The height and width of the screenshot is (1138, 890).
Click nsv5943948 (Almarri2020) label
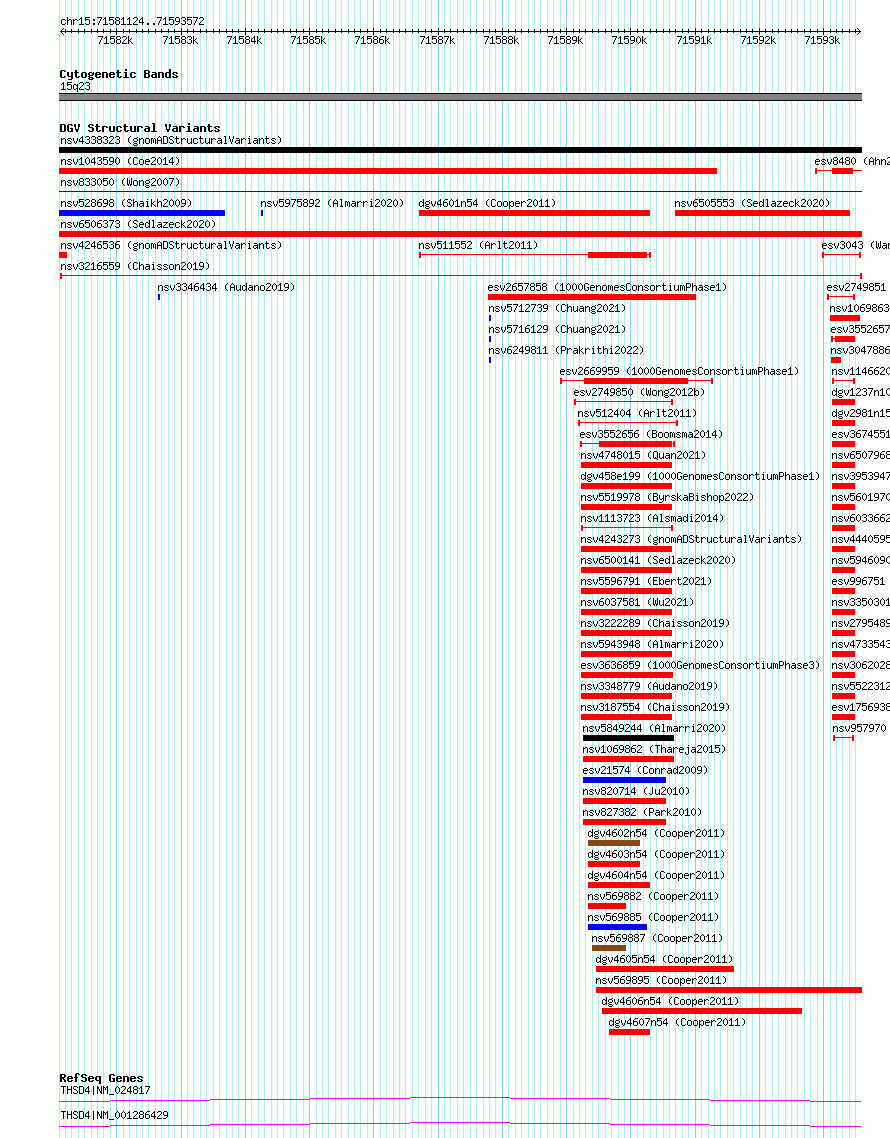click(x=652, y=645)
